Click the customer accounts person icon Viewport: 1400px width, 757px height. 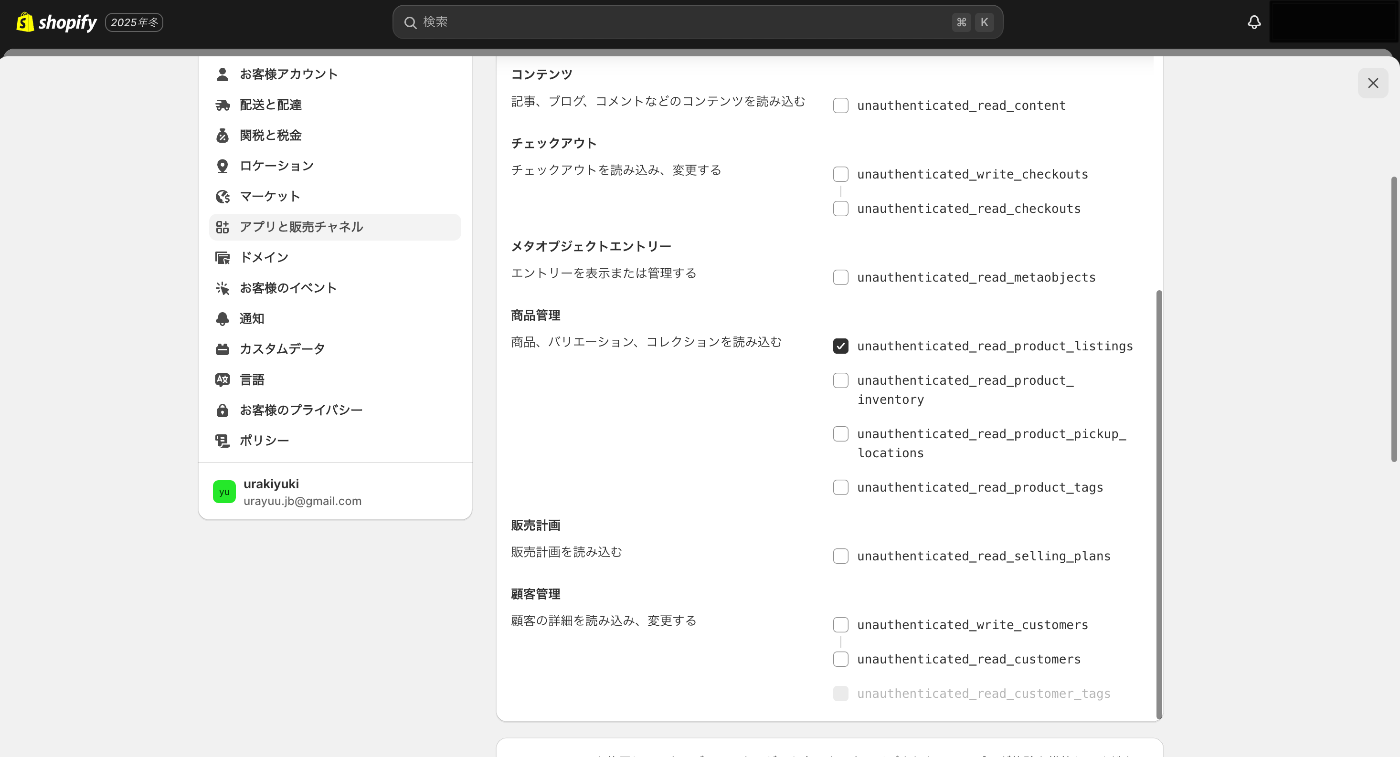(x=222, y=74)
